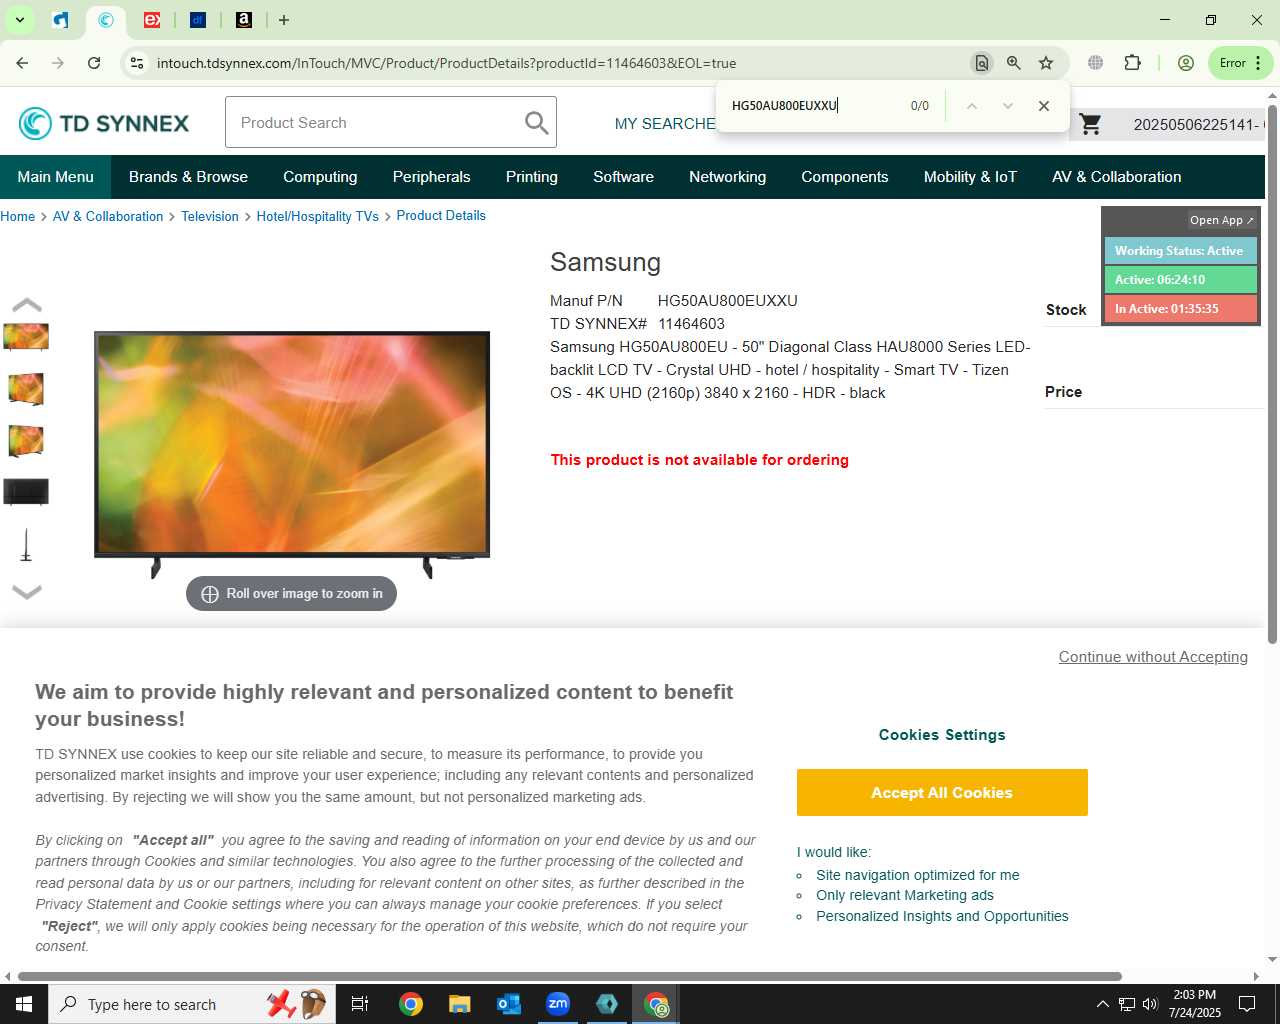The image size is (1280, 1024).
Task: Select the TV back-view thumbnail
Action: [26, 492]
